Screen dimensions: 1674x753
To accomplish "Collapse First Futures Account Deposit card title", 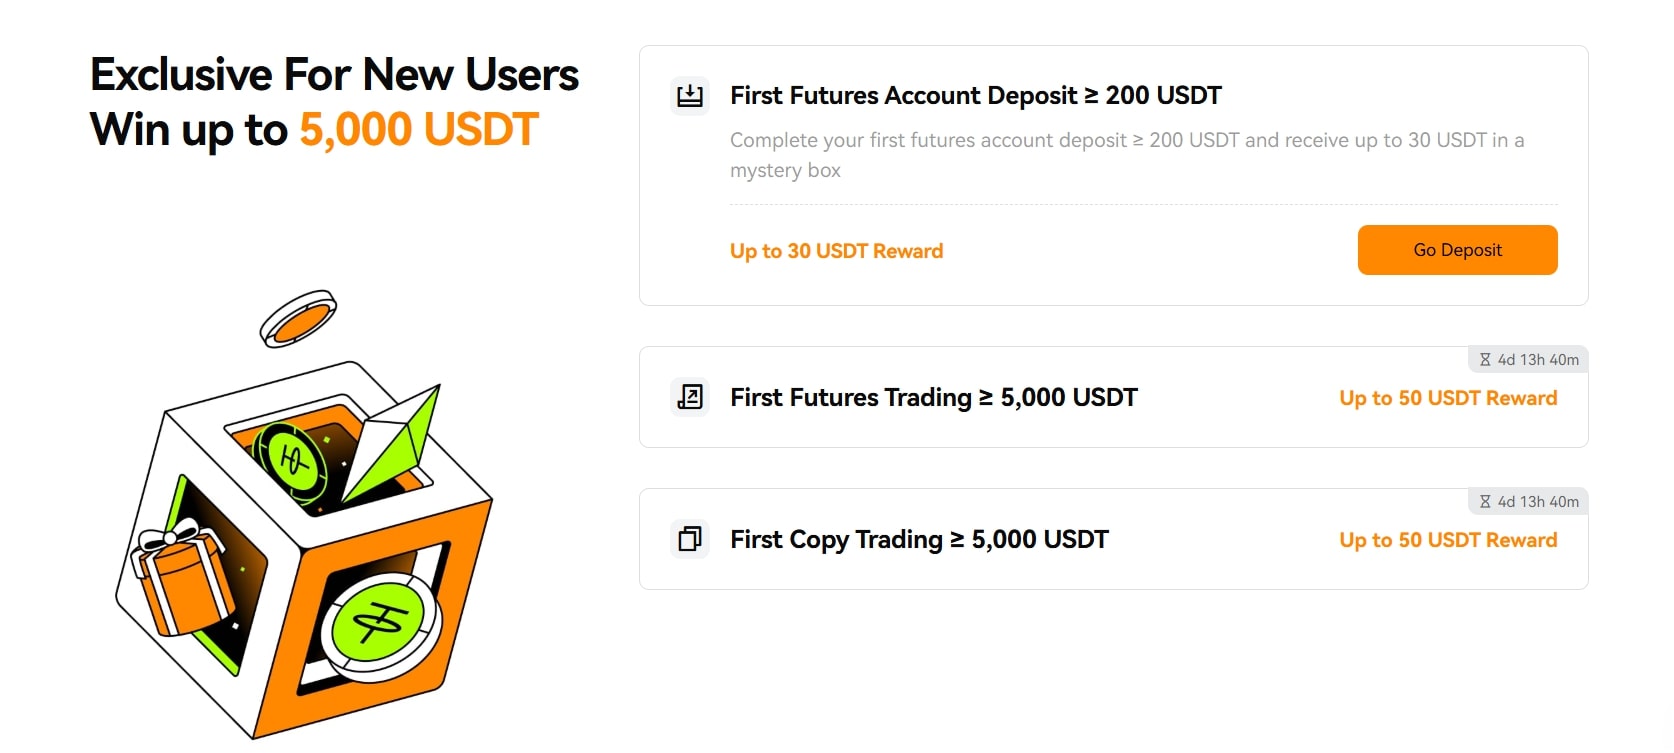I will [x=976, y=96].
